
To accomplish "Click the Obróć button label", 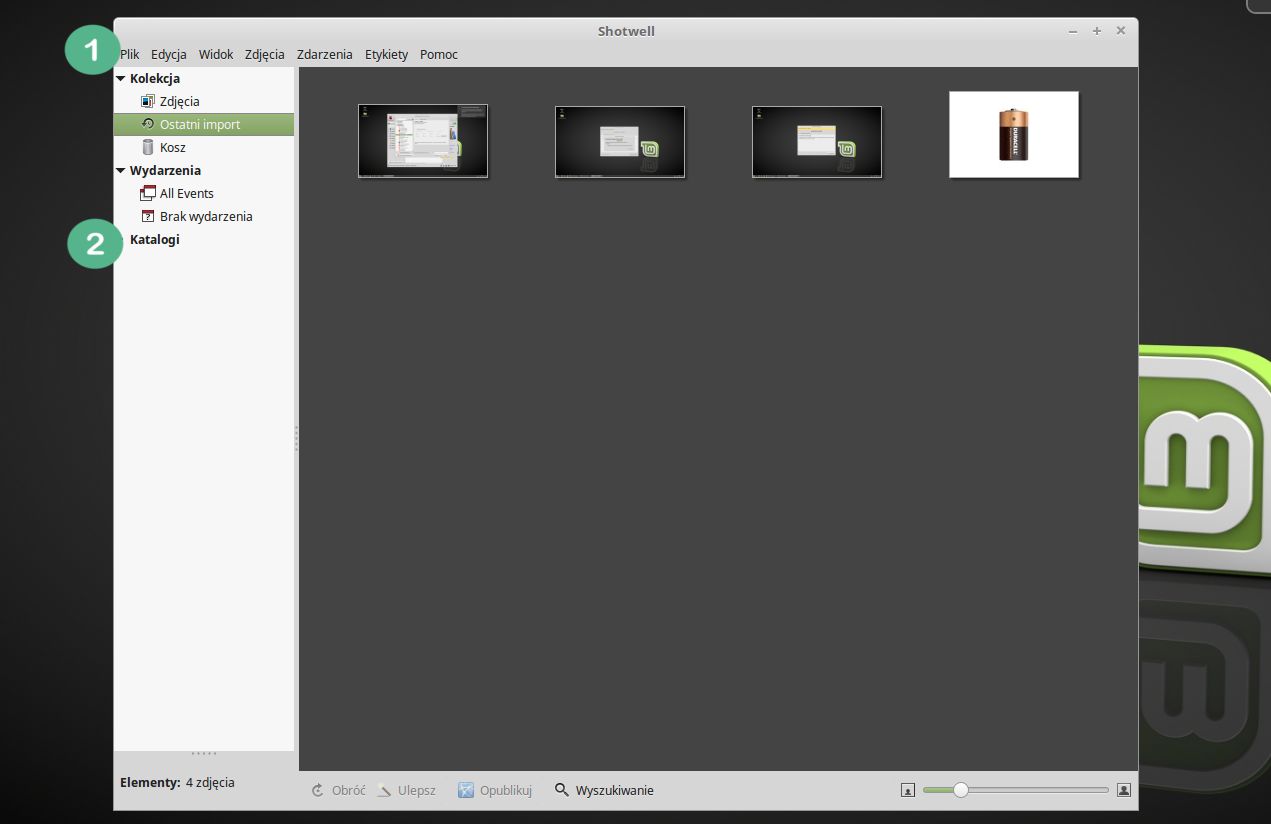I will point(349,790).
